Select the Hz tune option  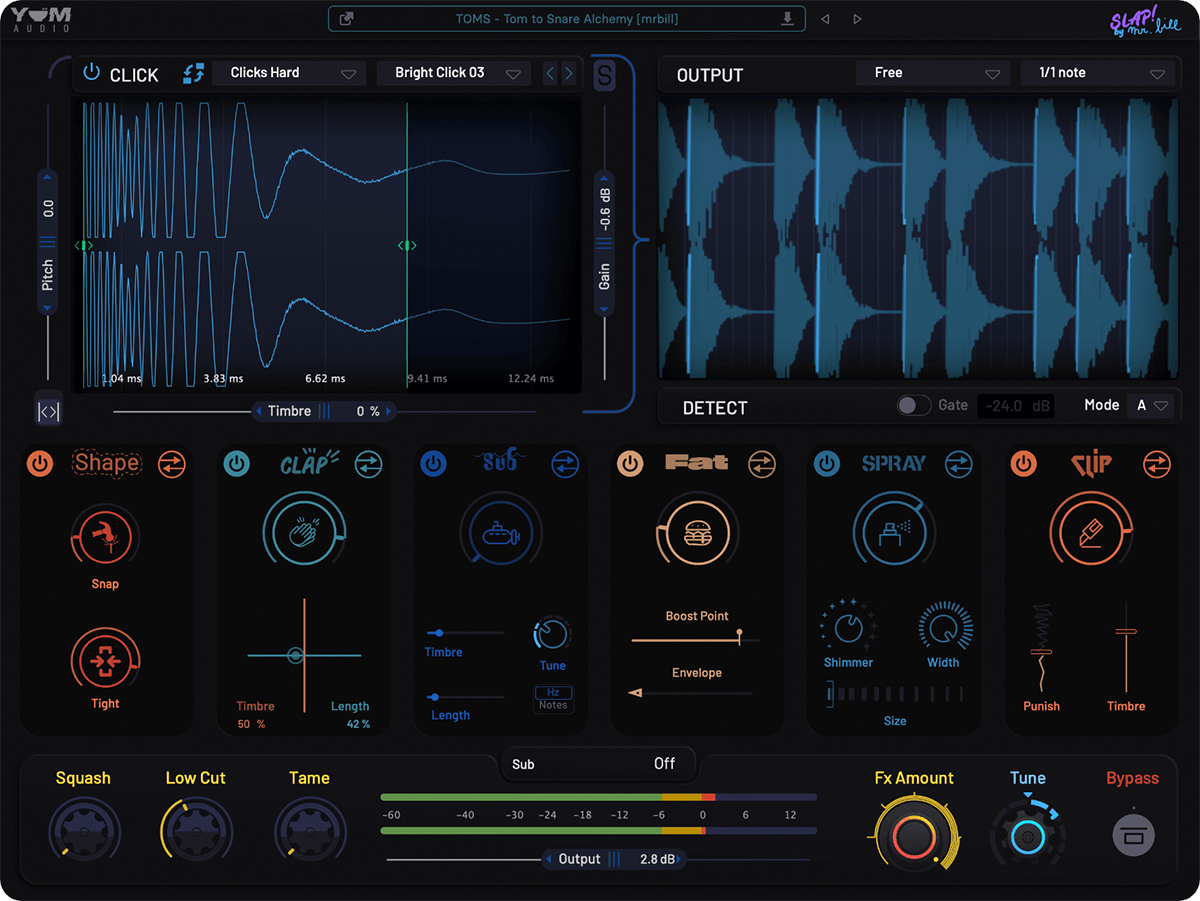click(553, 692)
